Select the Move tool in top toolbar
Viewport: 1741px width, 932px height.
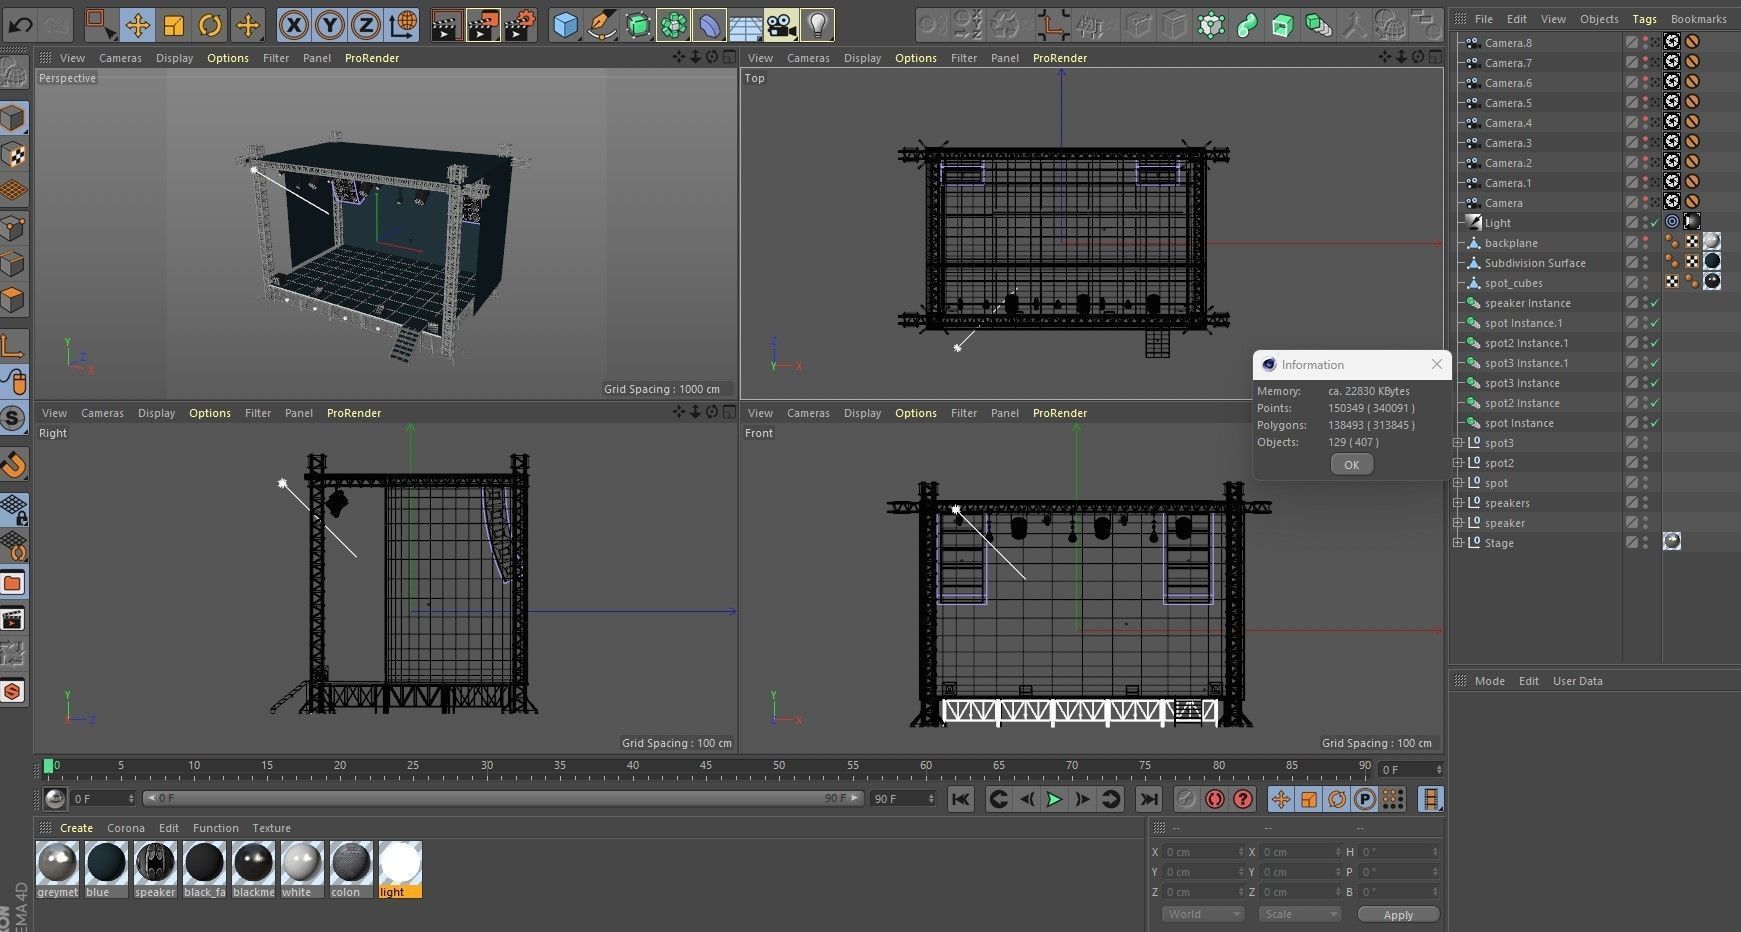point(137,25)
